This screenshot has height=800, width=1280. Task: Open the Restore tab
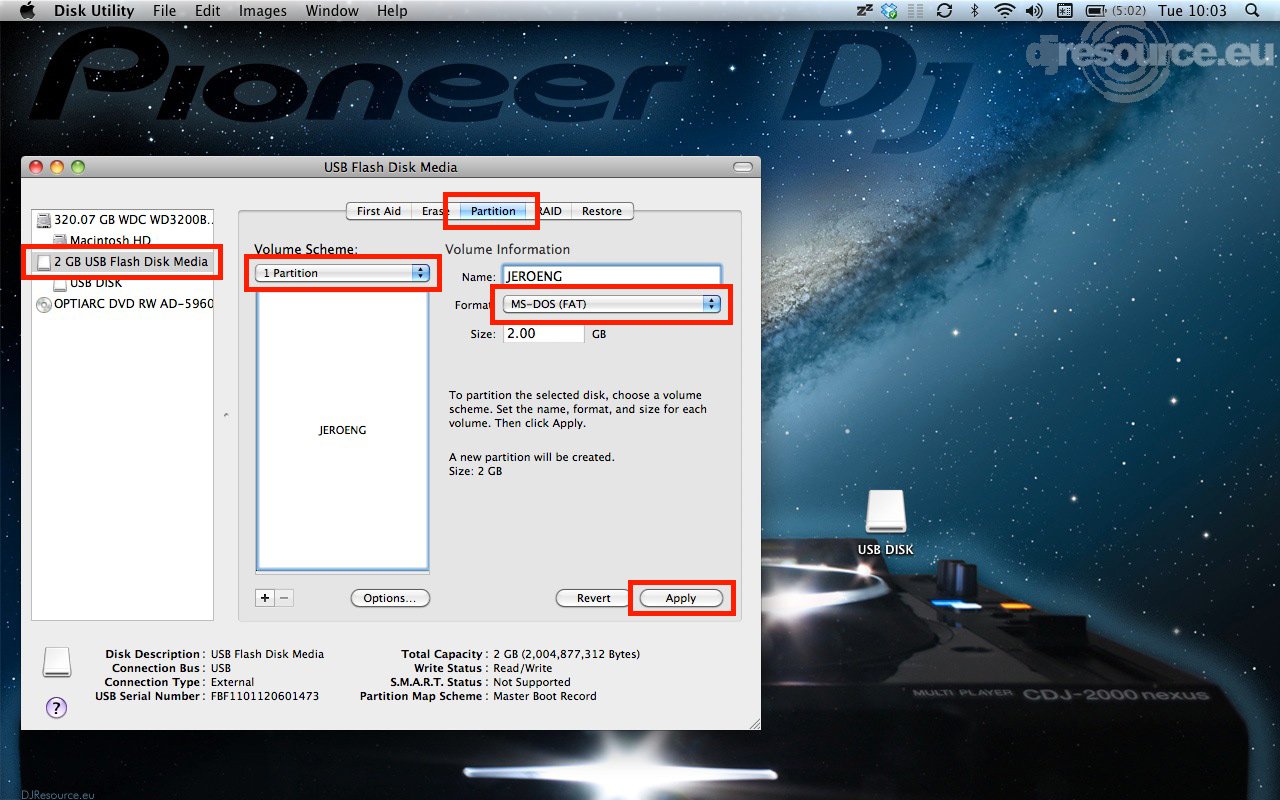602,211
